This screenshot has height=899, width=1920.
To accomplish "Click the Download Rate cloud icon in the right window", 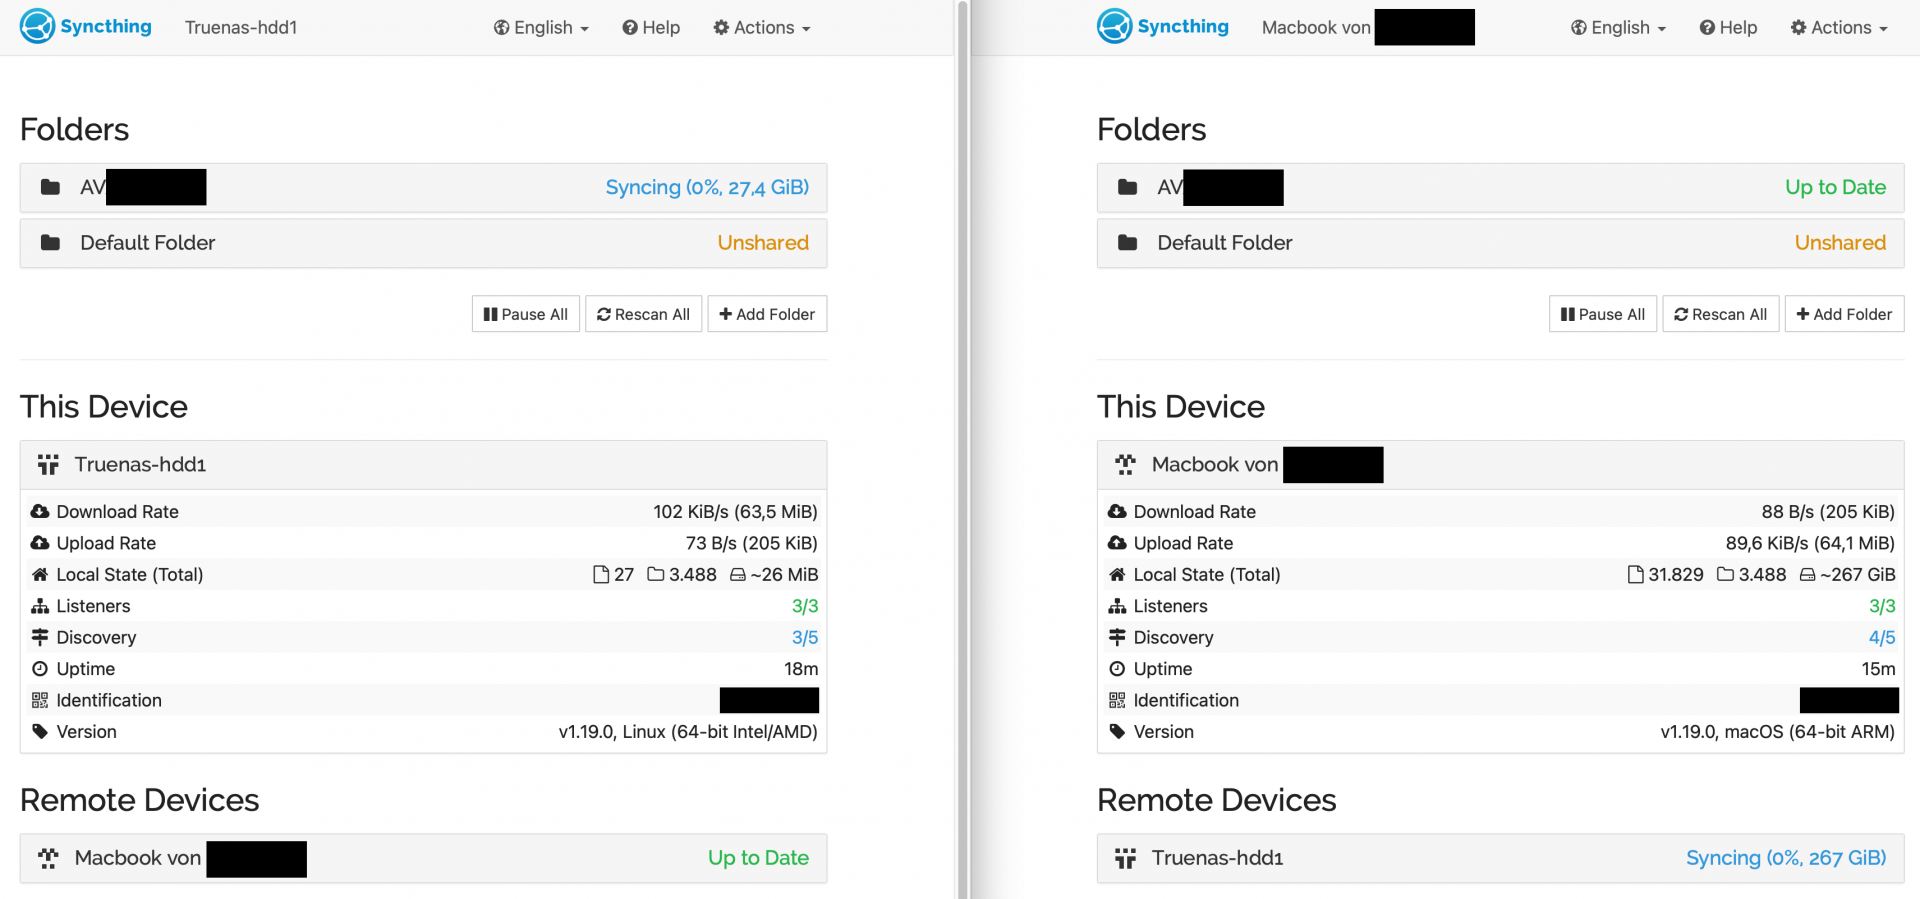I will pyautogui.click(x=1117, y=512).
